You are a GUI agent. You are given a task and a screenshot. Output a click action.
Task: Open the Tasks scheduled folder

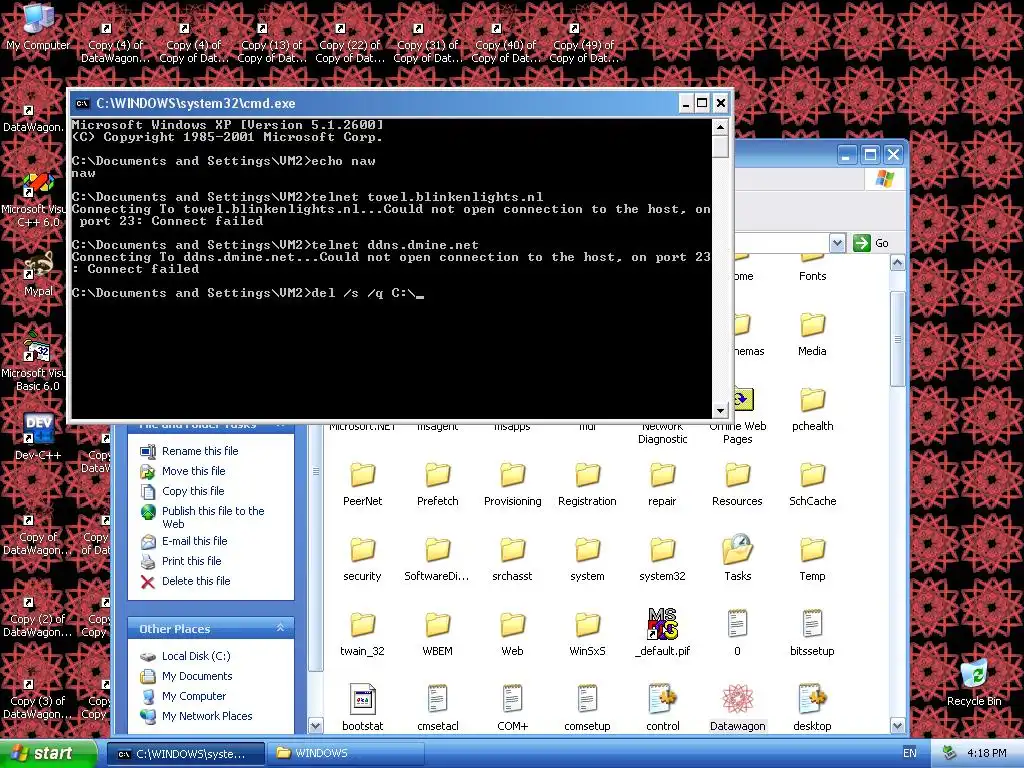tap(737, 558)
